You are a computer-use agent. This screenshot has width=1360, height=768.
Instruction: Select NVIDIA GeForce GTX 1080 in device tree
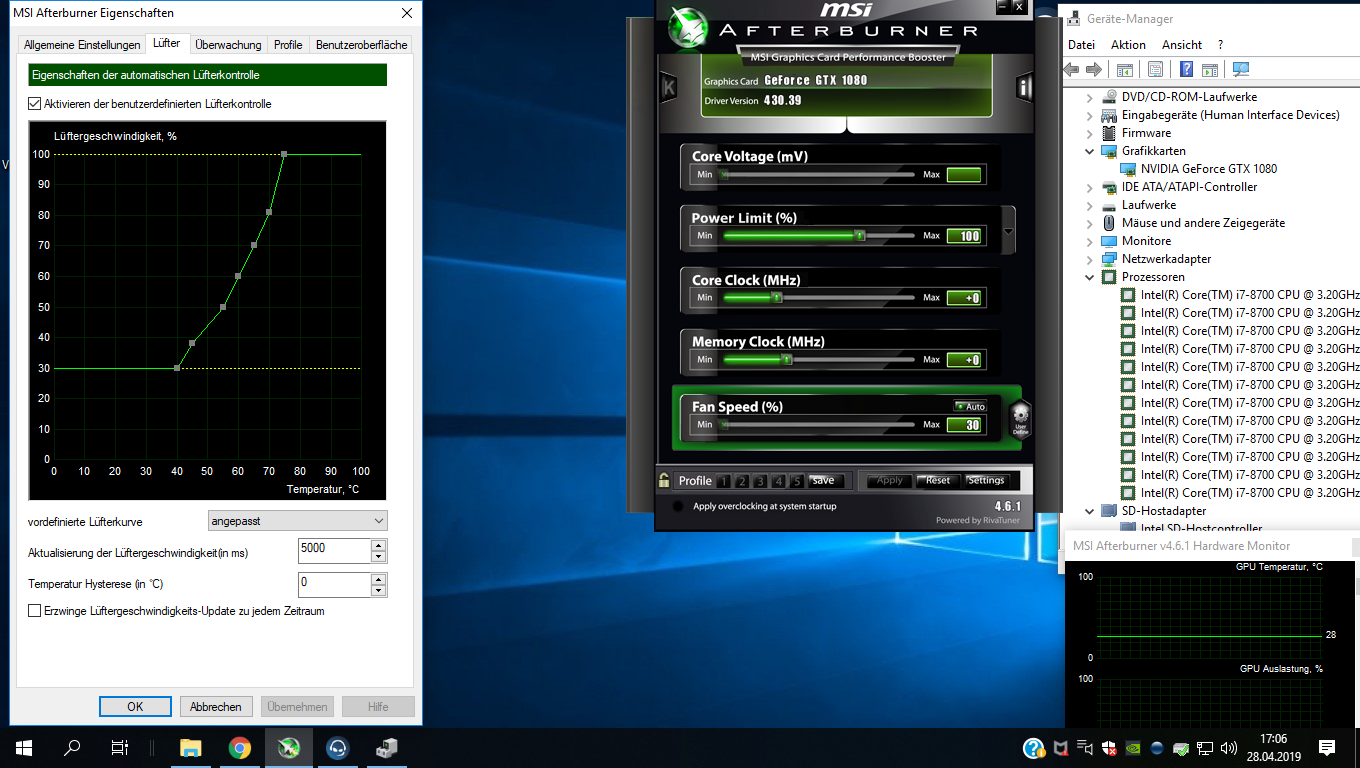tap(1208, 169)
